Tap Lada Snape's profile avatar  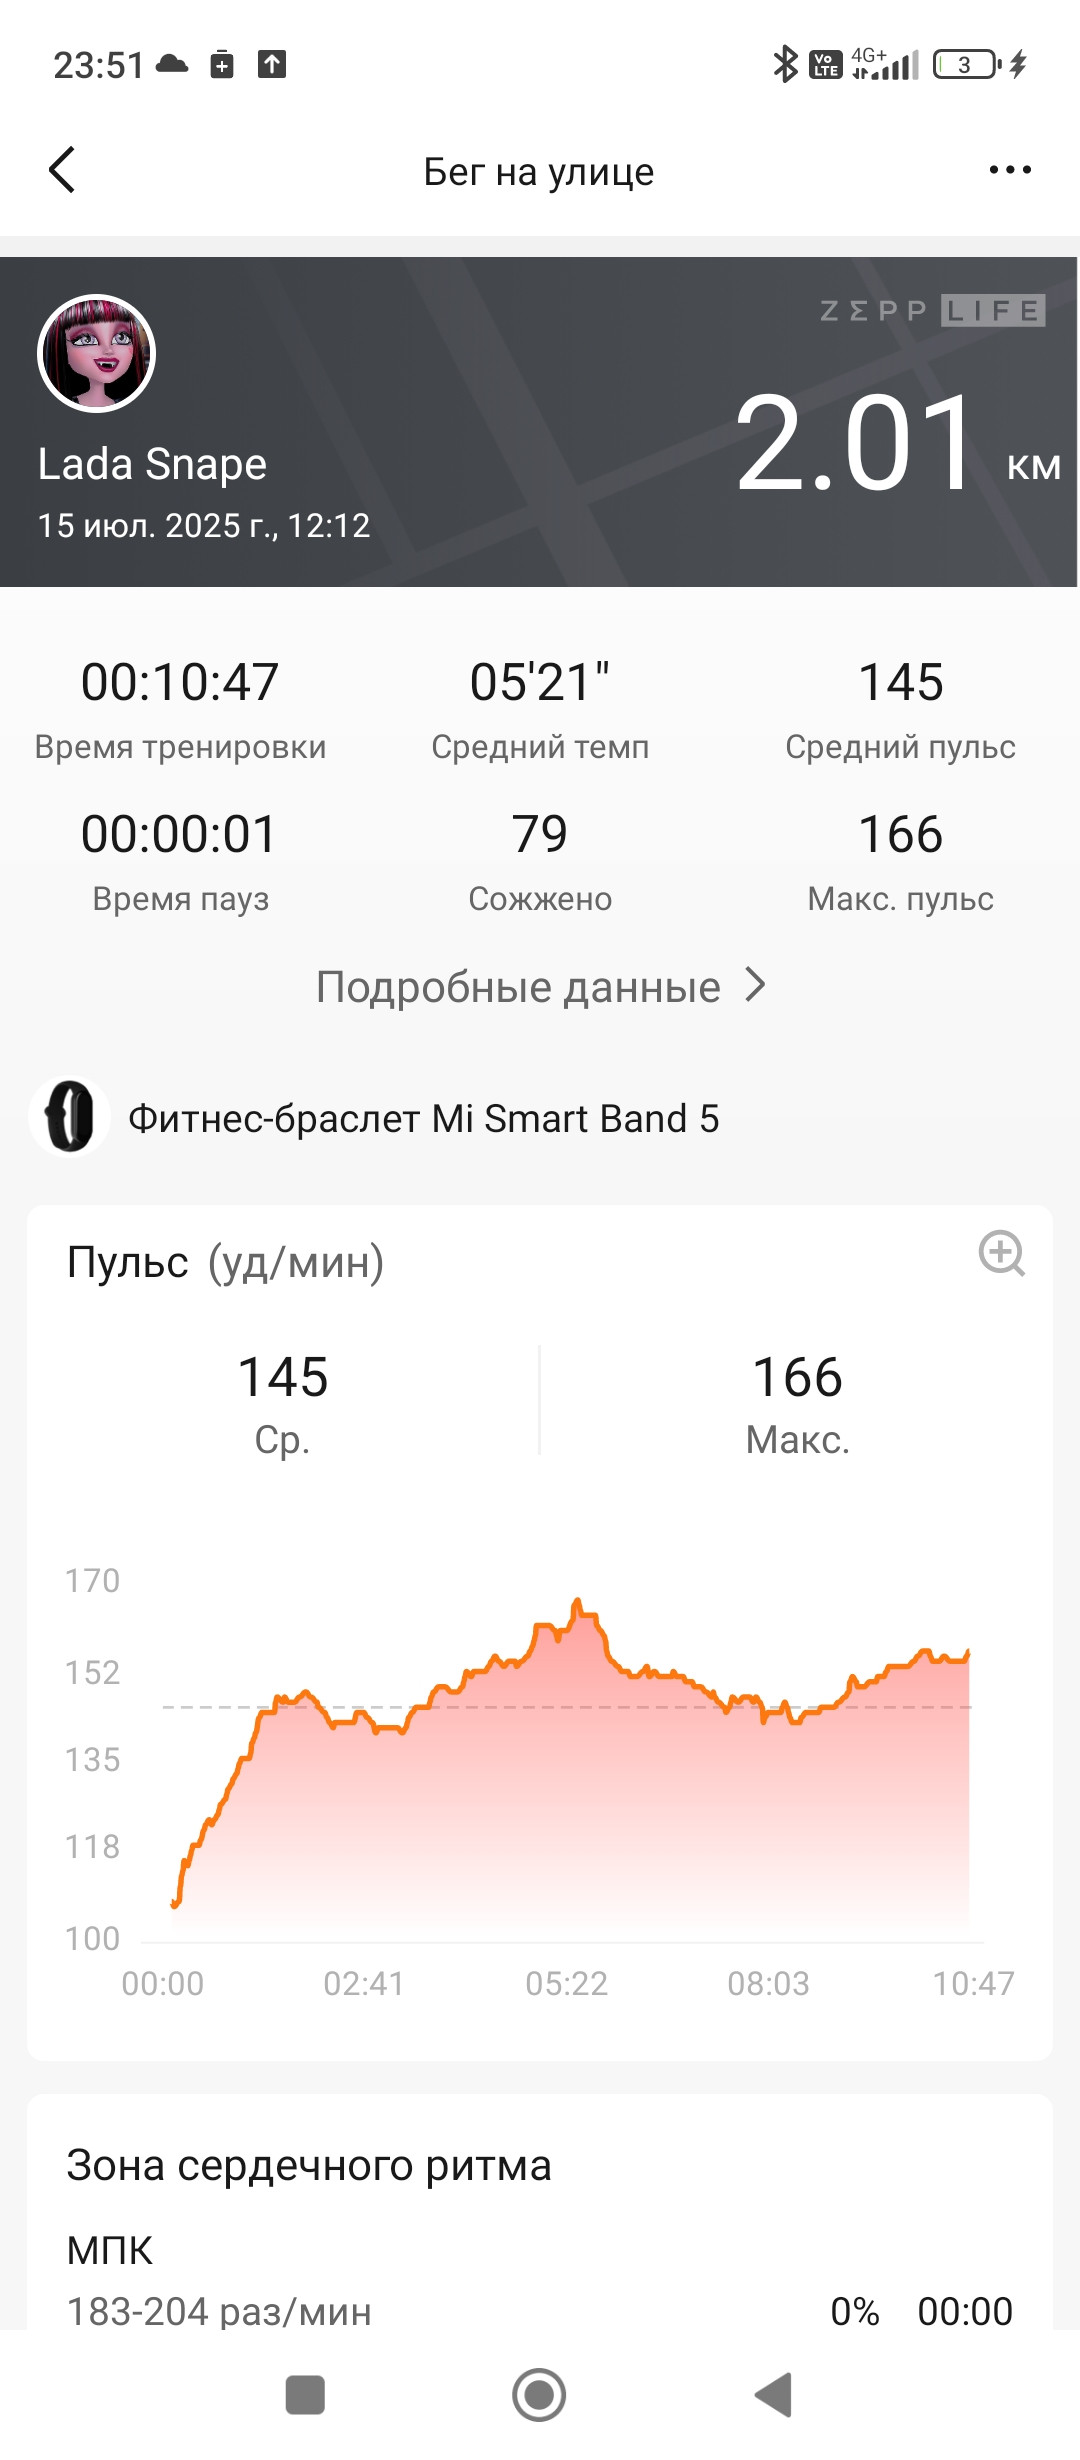(x=96, y=353)
